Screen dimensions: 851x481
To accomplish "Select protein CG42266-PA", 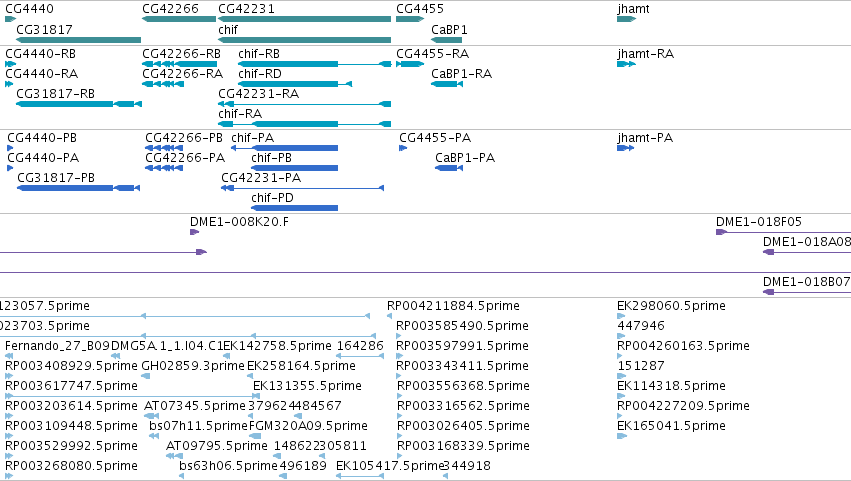I will pos(185,157).
